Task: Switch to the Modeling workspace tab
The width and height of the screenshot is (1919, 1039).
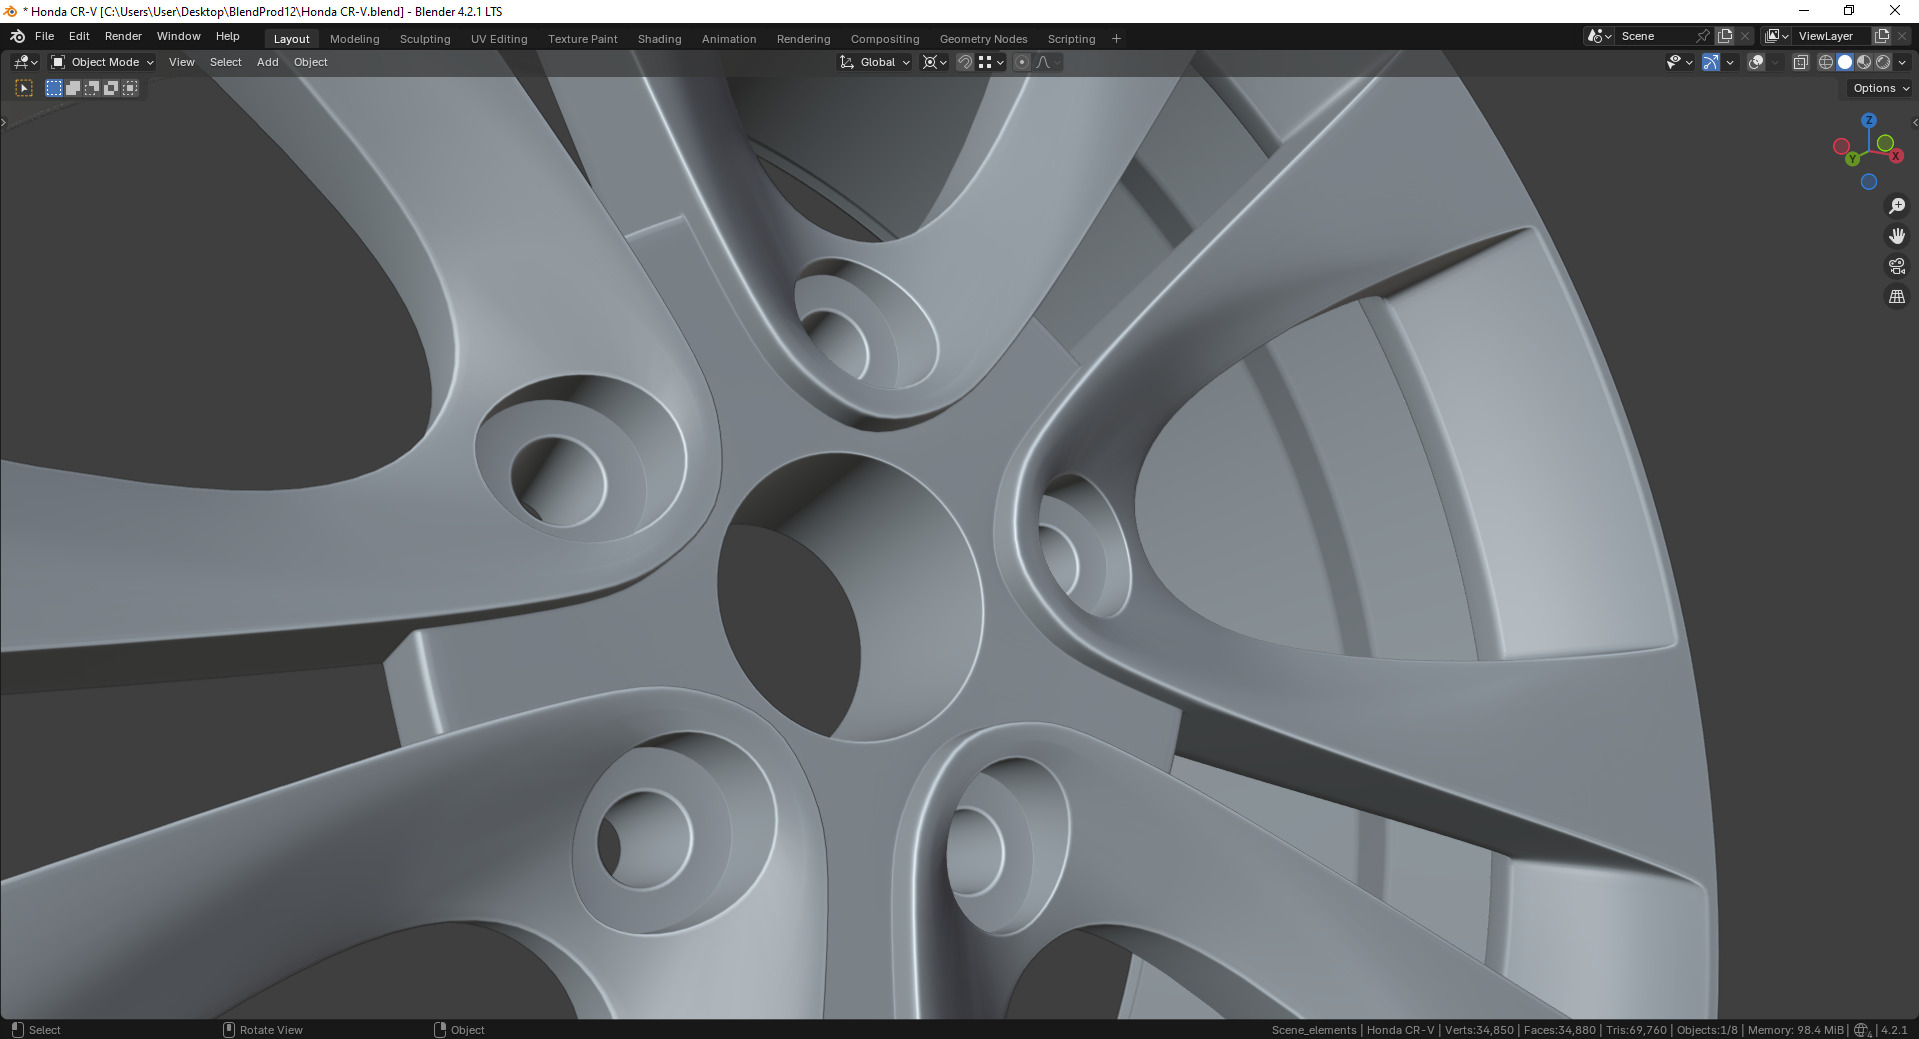Action: (355, 39)
